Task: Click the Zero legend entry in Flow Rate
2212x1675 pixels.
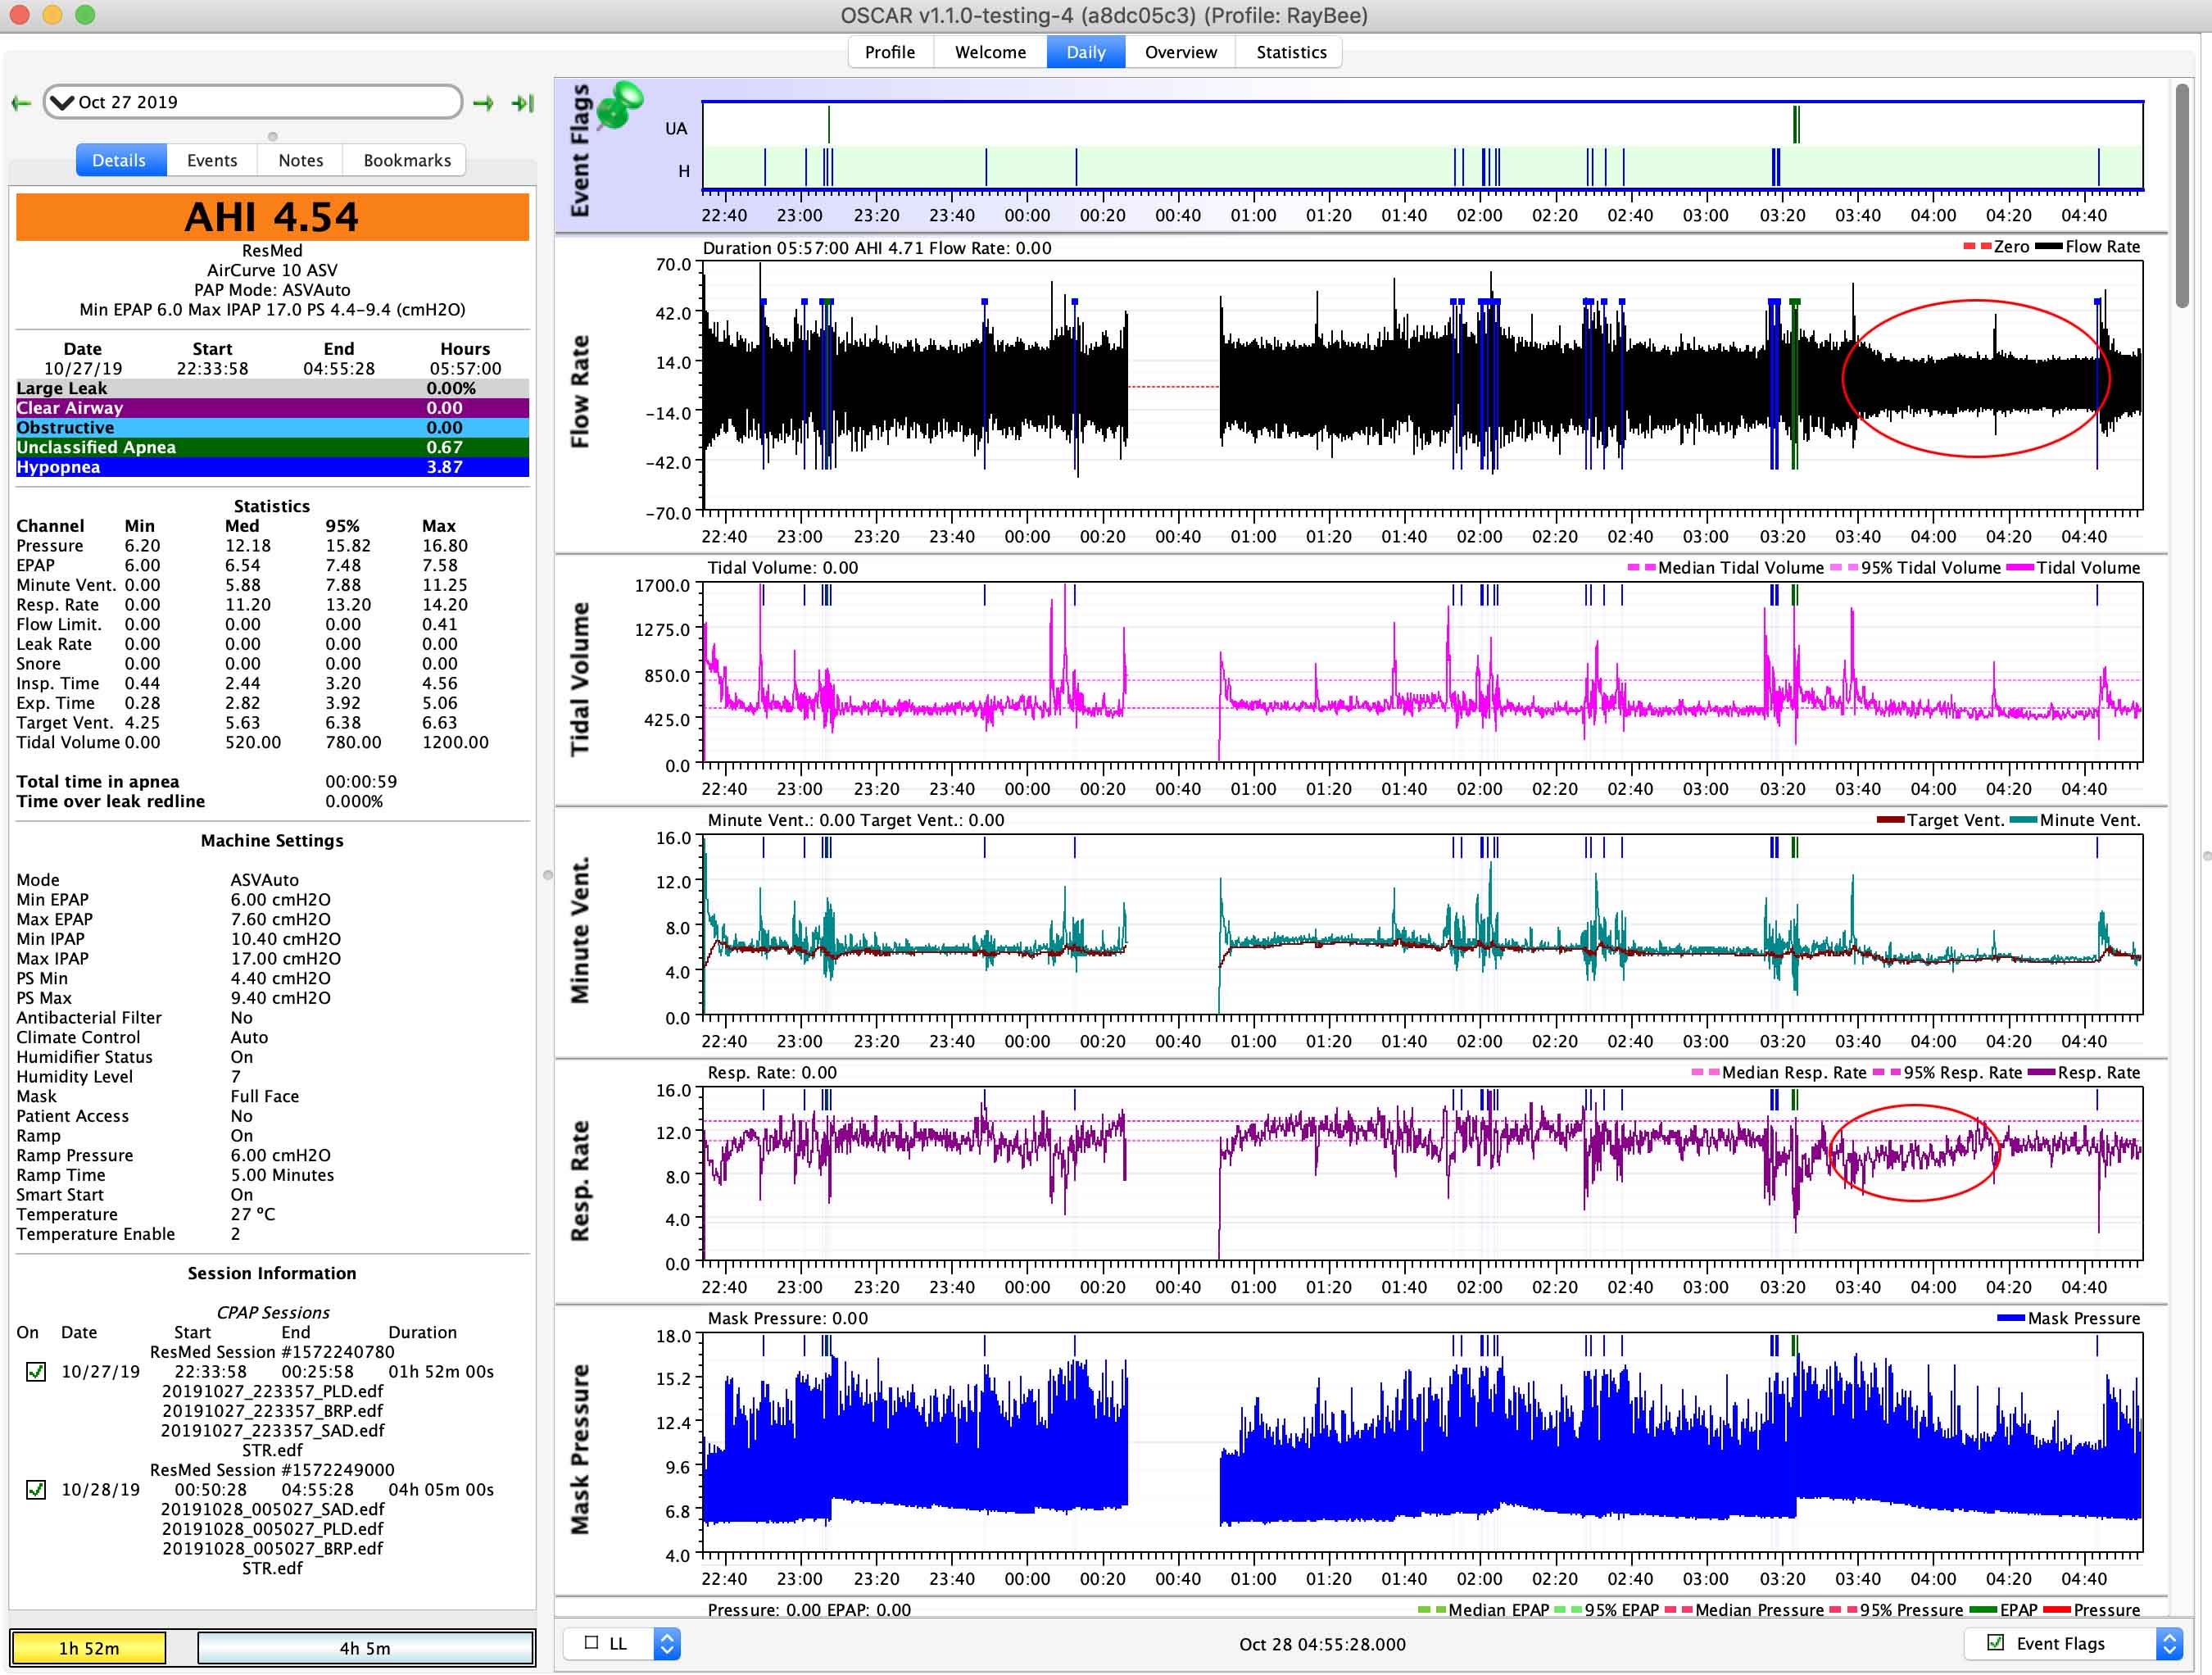Action: [x=1996, y=247]
